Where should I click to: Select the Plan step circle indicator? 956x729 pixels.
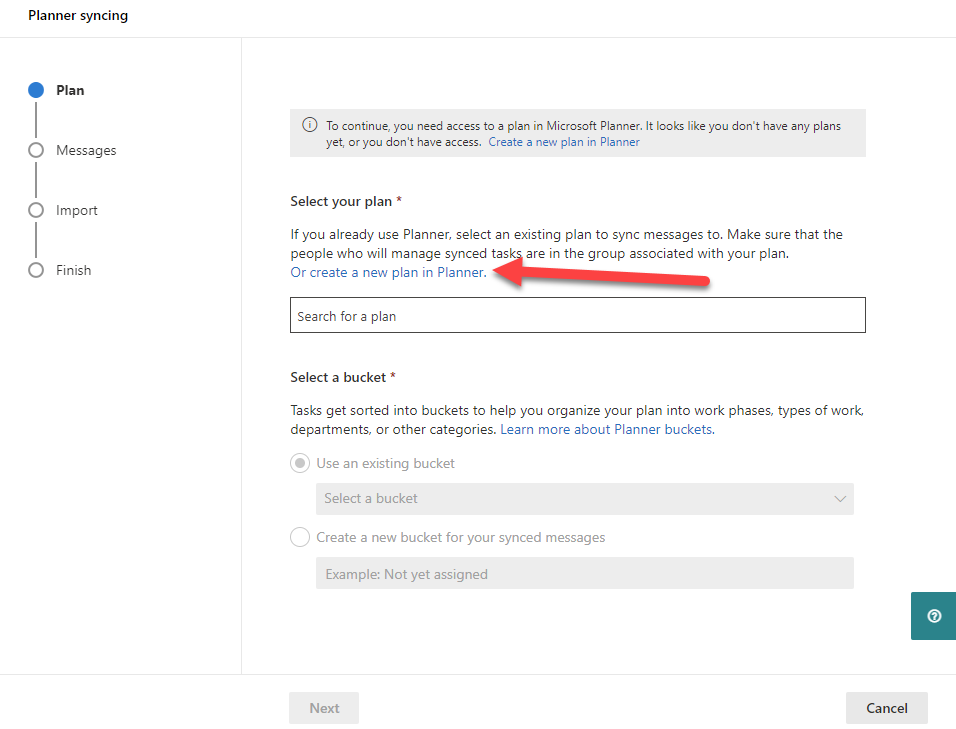pyautogui.click(x=36, y=90)
